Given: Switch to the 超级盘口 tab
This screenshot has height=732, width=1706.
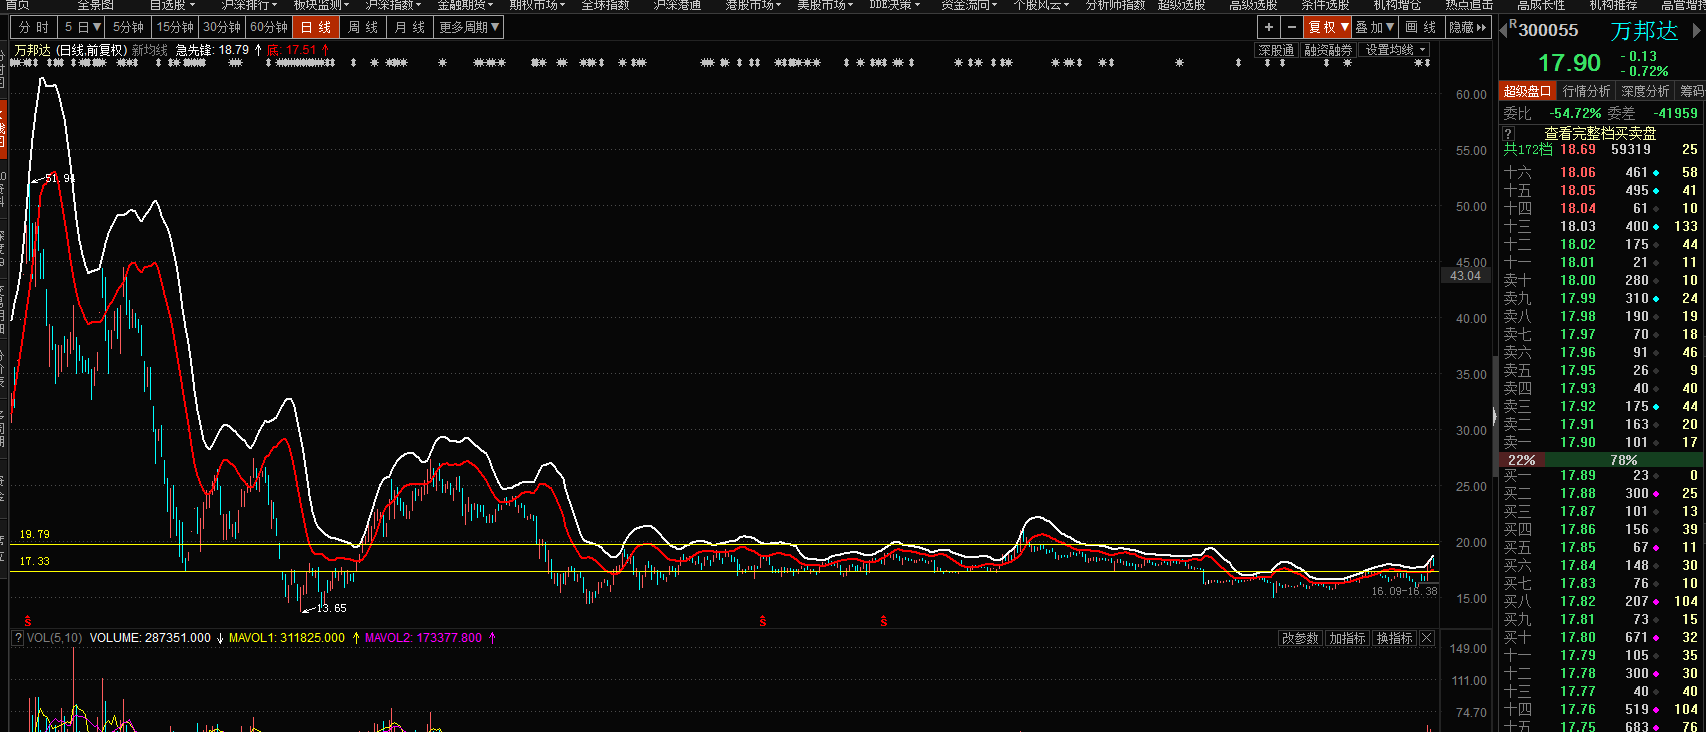Looking at the screenshot, I should 1527,91.
